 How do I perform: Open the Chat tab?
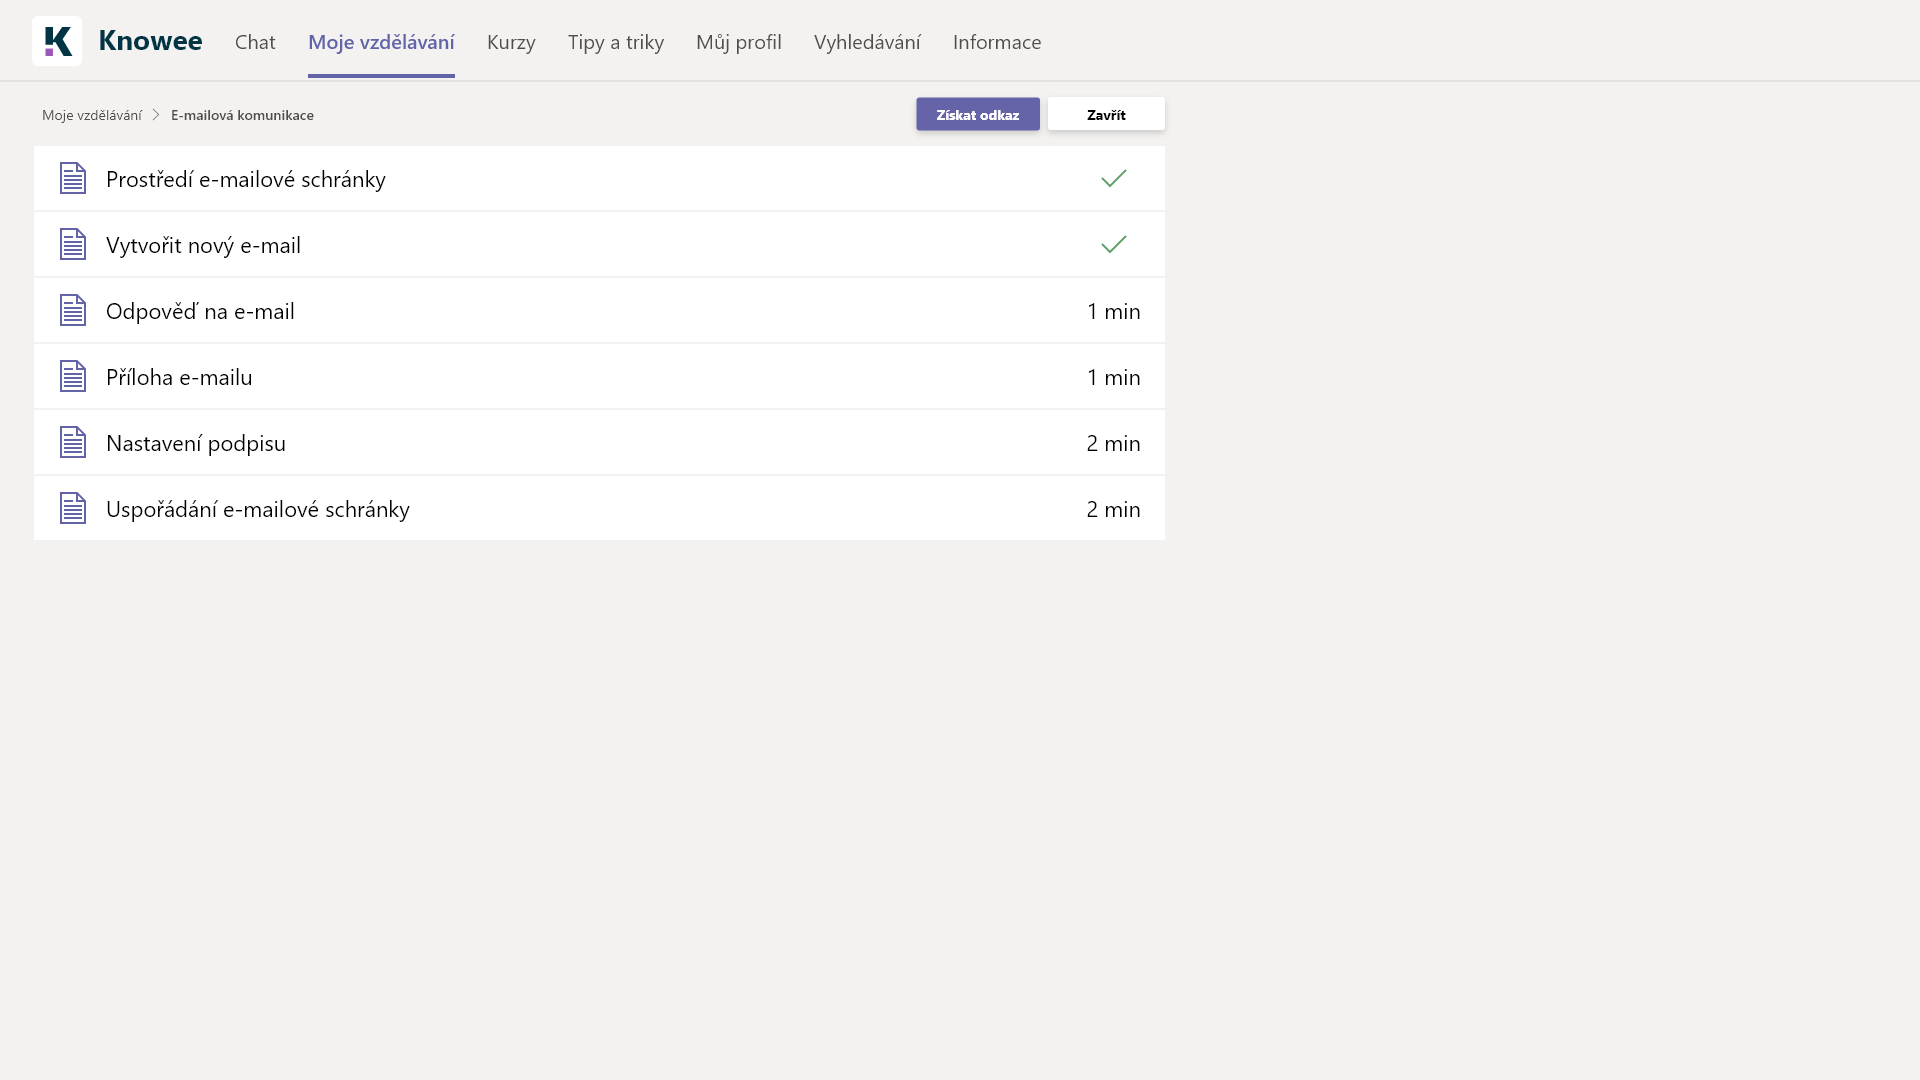[x=255, y=42]
